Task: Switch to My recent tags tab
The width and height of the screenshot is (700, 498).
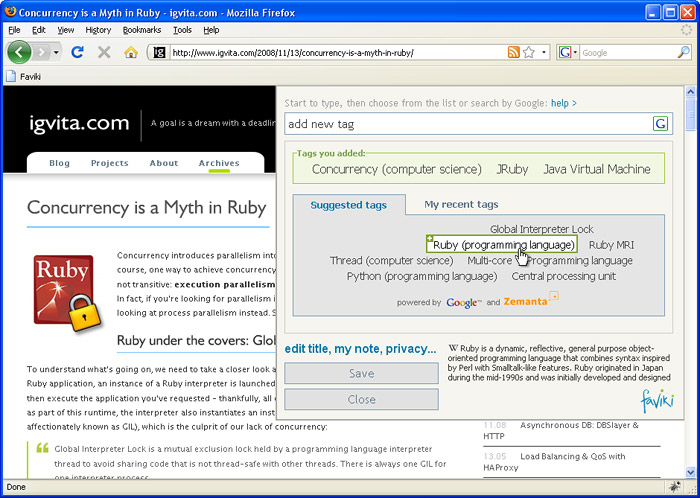Action: coord(461,204)
